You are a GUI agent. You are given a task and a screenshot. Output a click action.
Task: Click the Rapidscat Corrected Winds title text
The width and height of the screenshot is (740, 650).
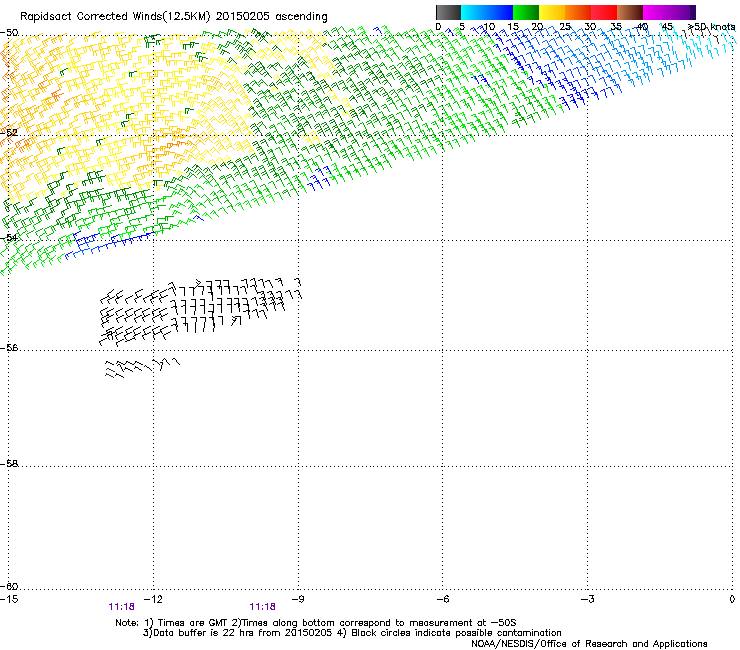[174, 17]
